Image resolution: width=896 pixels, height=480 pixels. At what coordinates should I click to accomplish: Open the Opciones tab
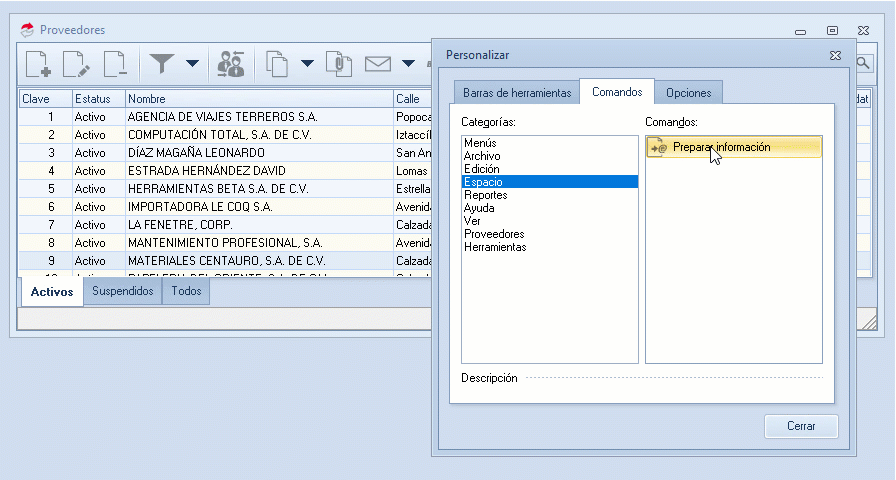pos(688,93)
